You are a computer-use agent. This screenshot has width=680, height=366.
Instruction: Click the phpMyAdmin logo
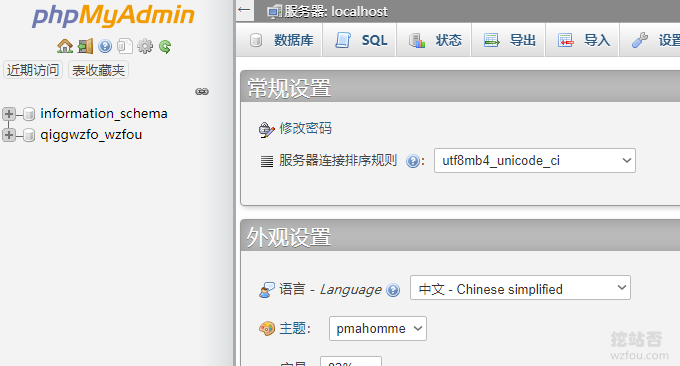pyautogui.click(x=113, y=16)
